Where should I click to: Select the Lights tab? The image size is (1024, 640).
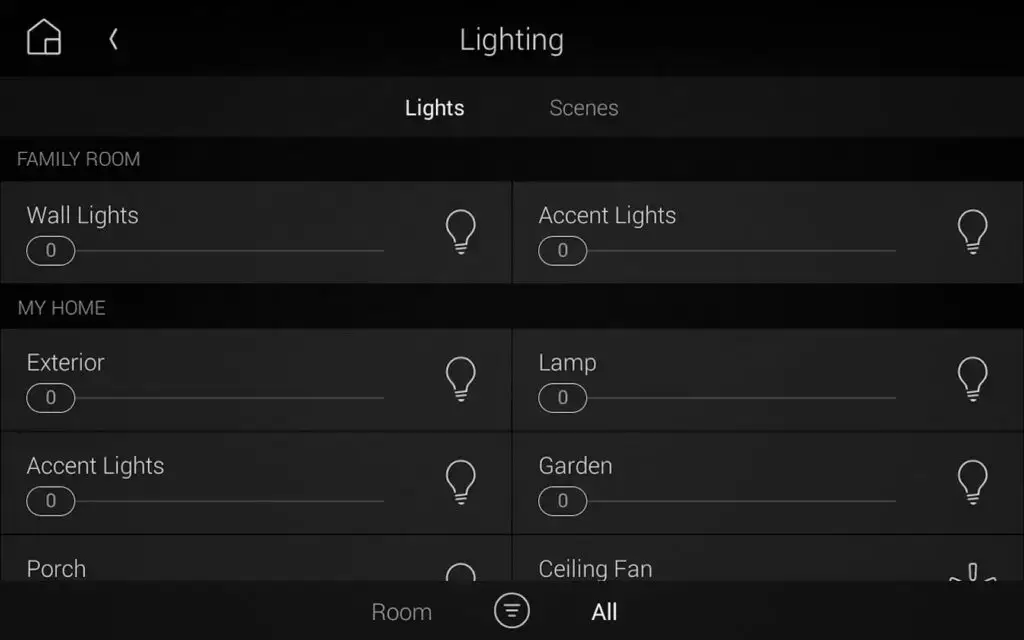click(x=434, y=108)
